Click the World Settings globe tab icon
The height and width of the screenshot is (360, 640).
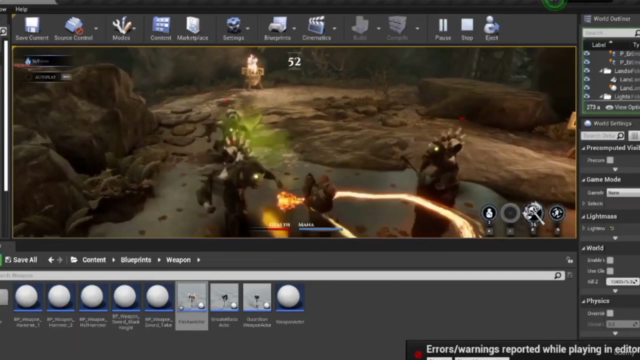[x=588, y=123]
